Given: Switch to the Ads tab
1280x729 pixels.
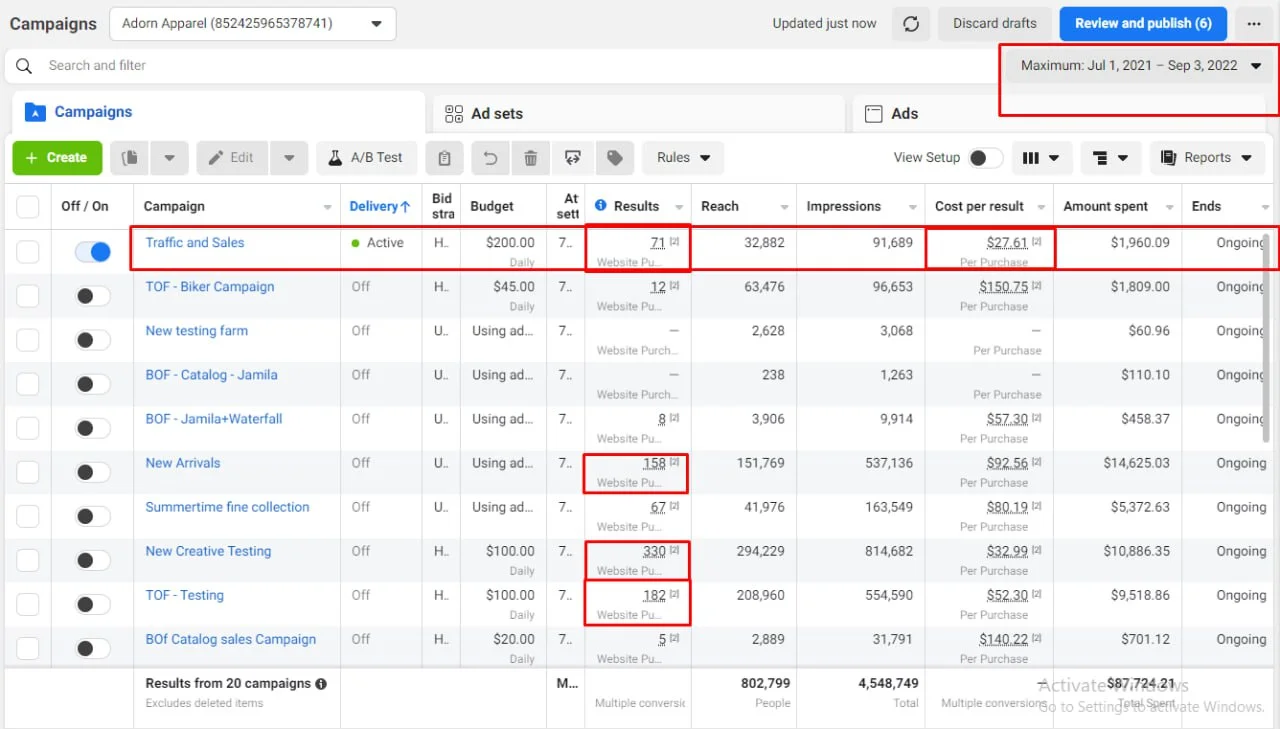Looking at the screenshot, I should 904,114.
